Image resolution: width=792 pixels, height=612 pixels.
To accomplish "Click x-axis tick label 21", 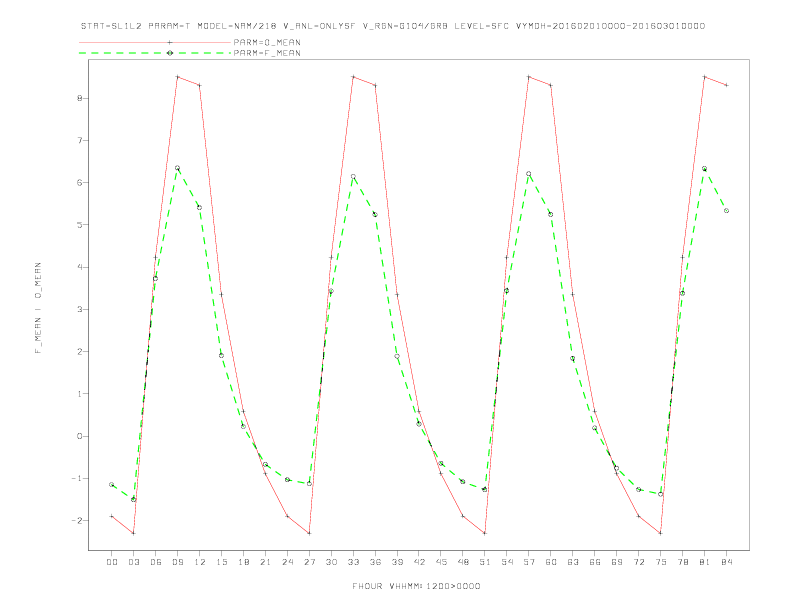I will 265,562.
